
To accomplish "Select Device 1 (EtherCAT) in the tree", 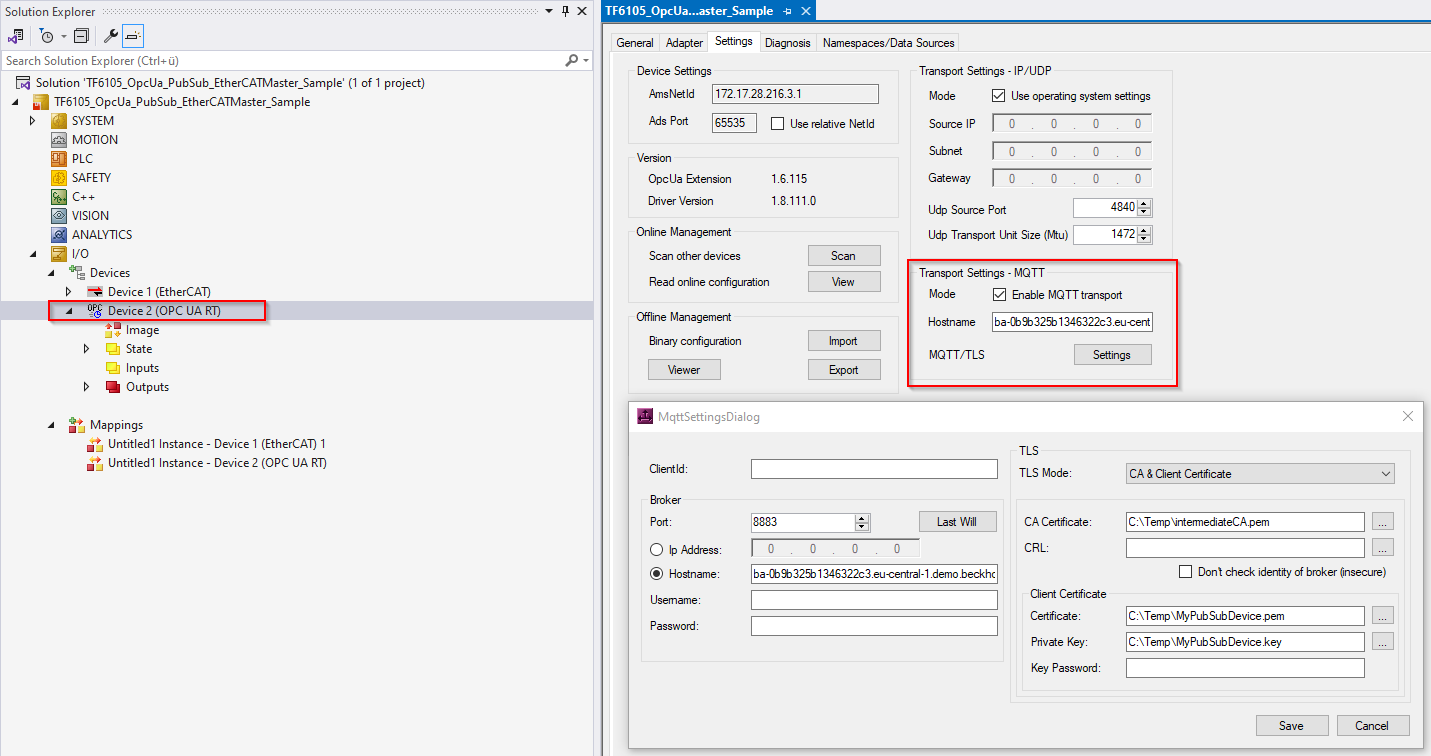I will tap(159, 292).
